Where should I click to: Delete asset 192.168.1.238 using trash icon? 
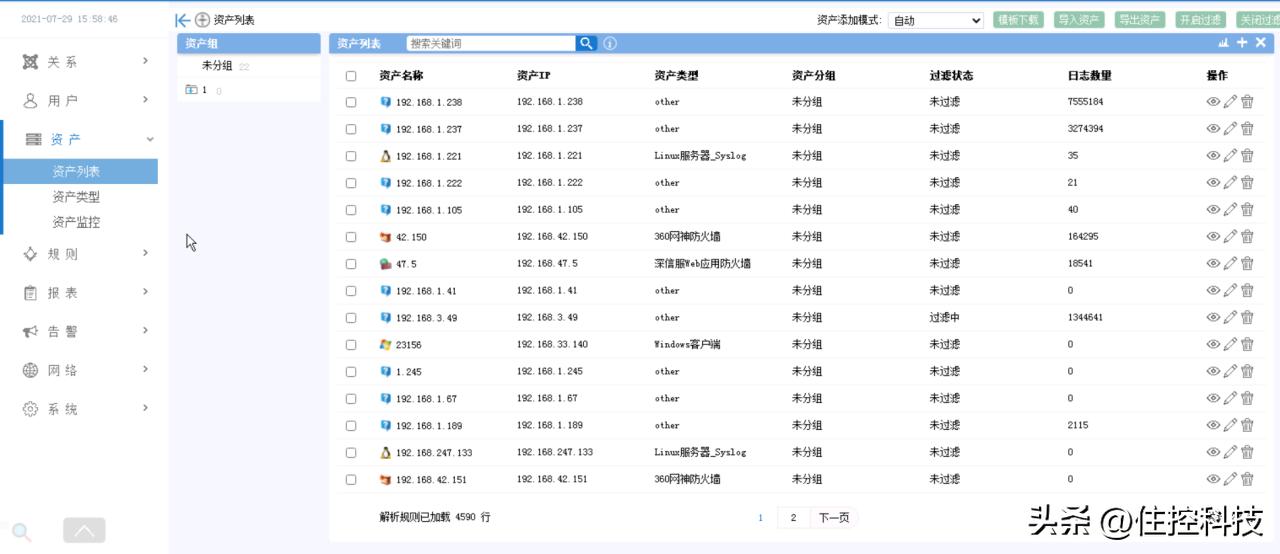click(x=1247, y=101)
